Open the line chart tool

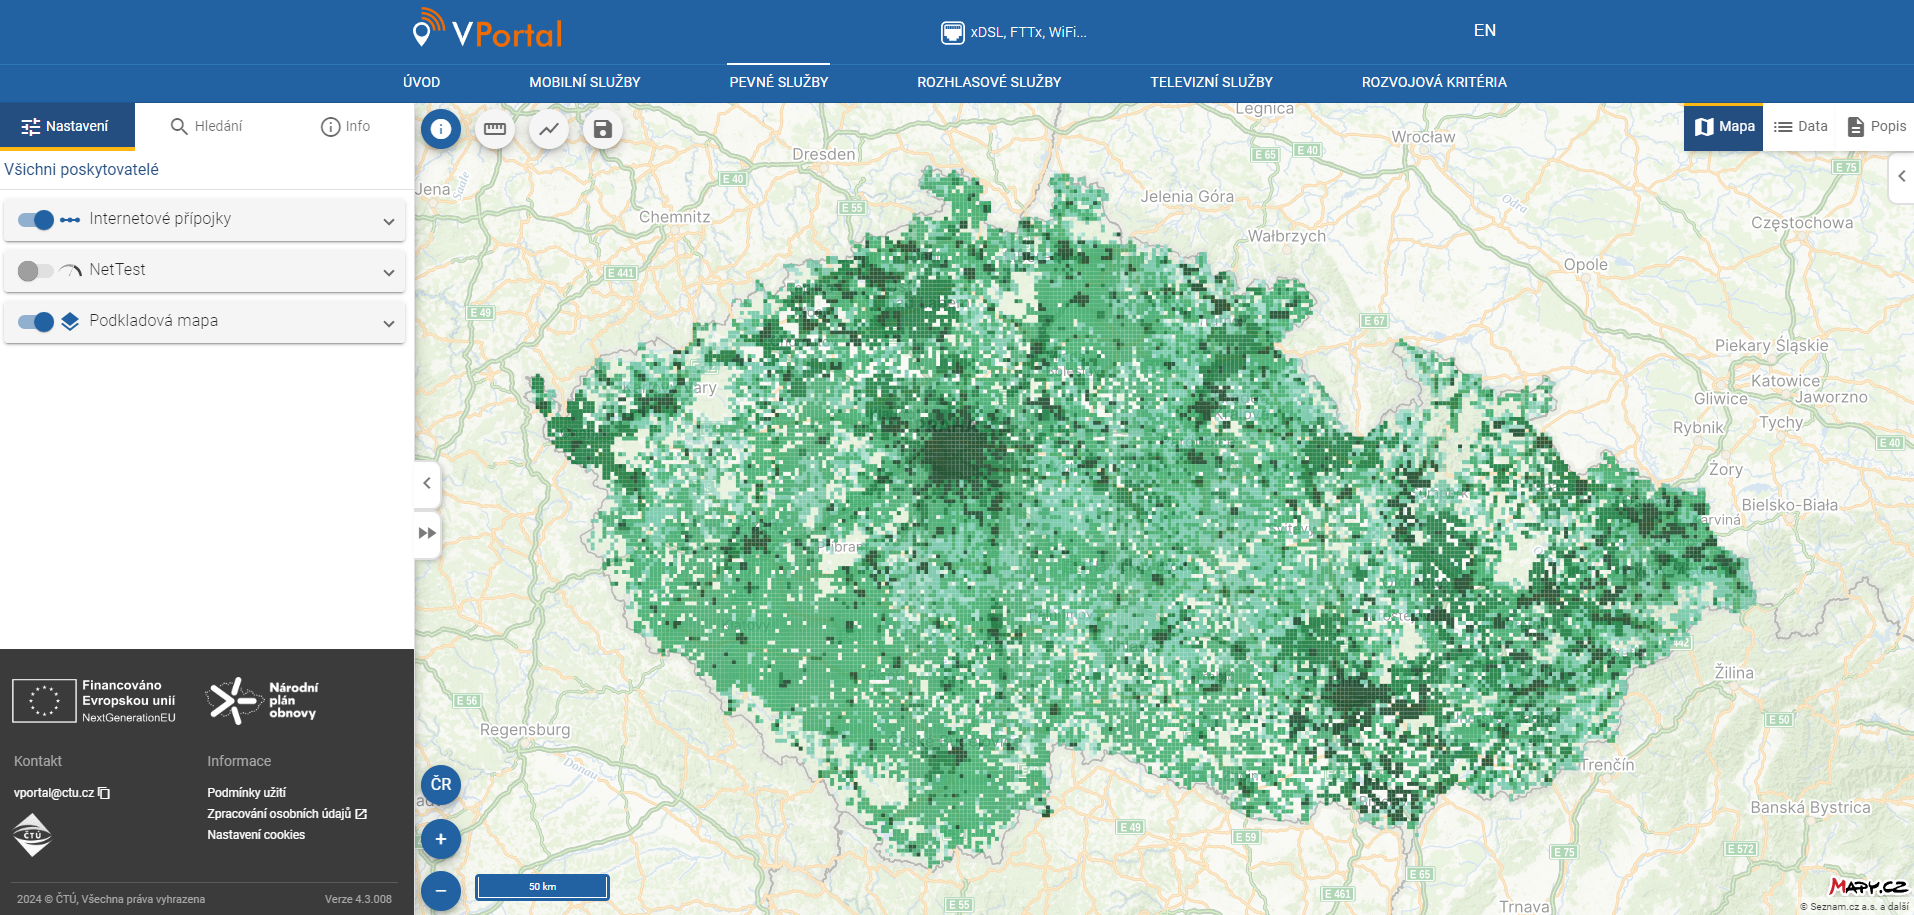pyautogui.click(x=549, y=129)
